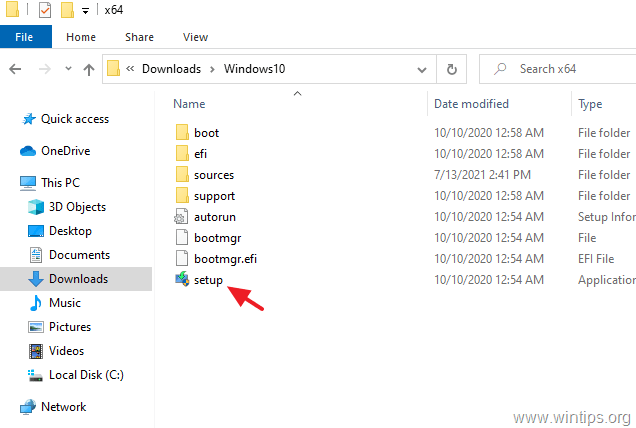The height and width of the screenshot is (428, 636).
Task: Click into the Search x64 field
Action: pyautogui.click(x=557, y=69)
